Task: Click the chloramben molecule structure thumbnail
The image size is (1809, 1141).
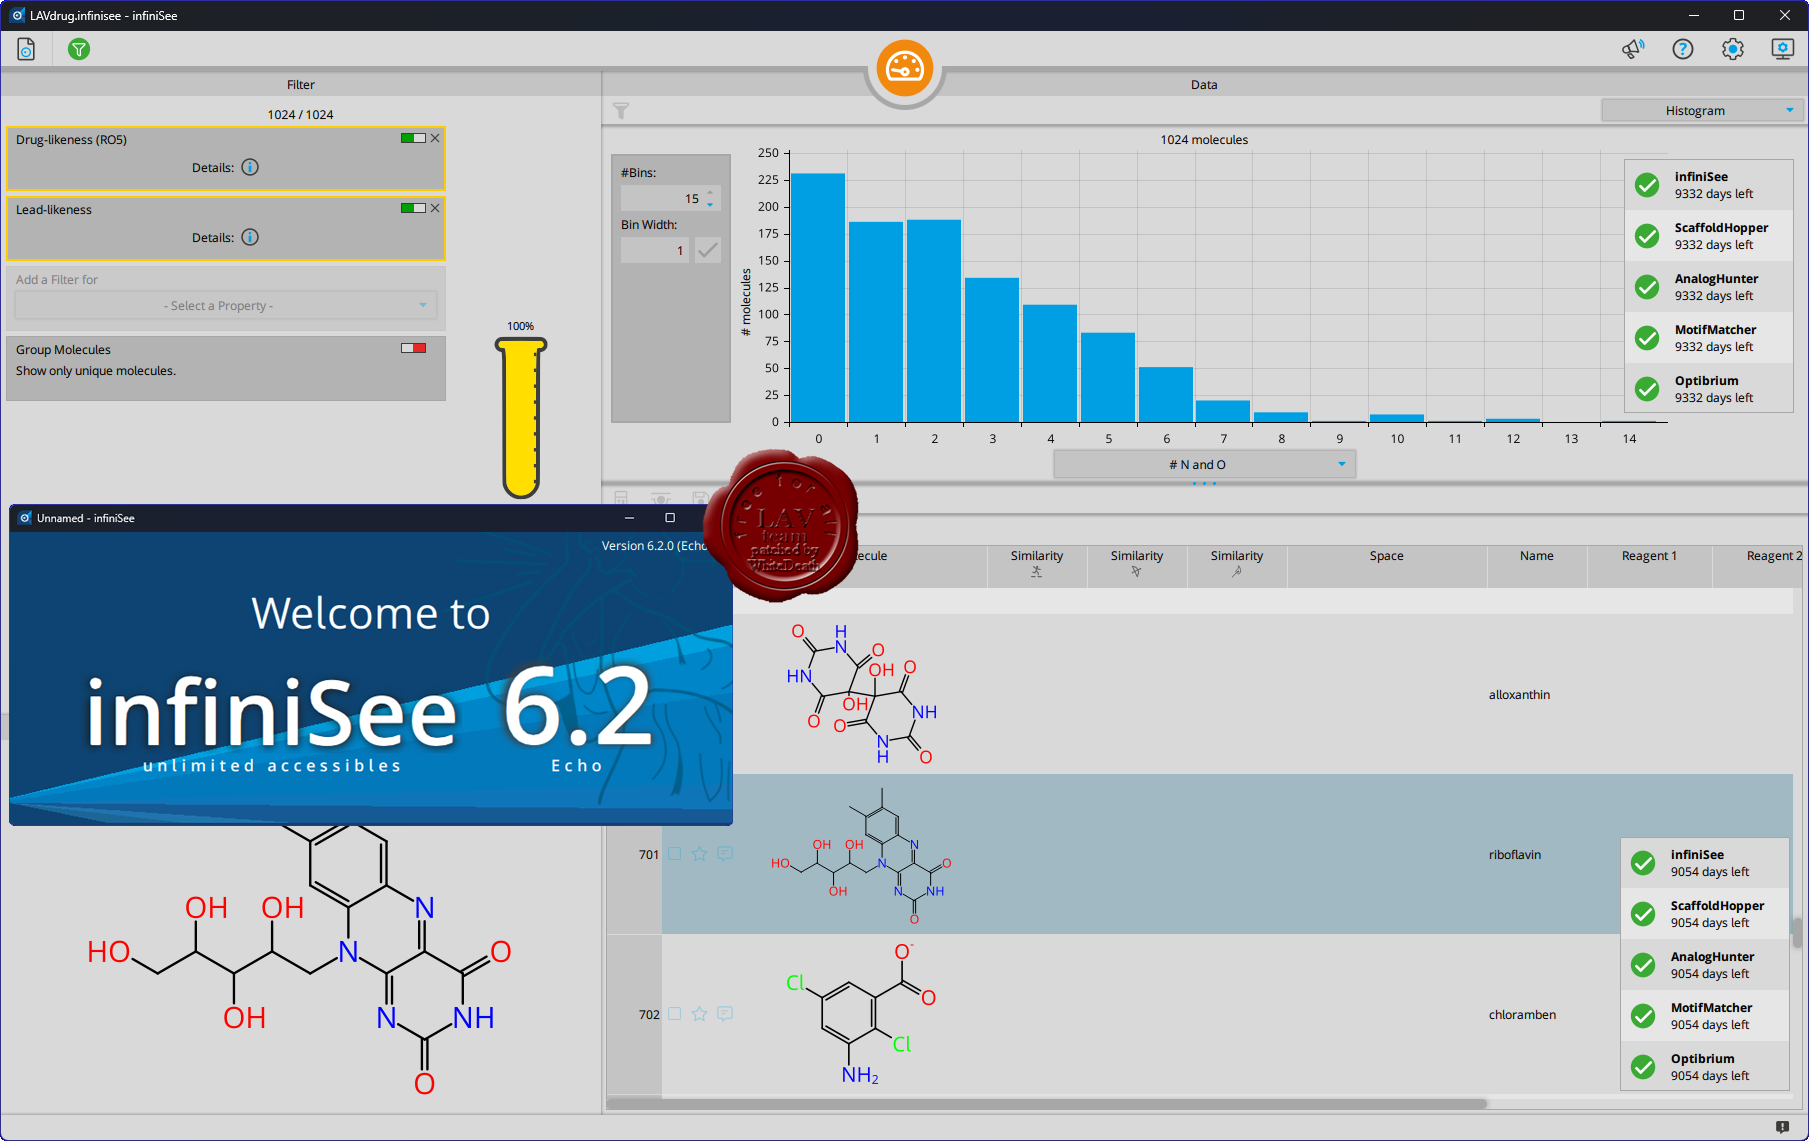Action: pos(862,1014)
